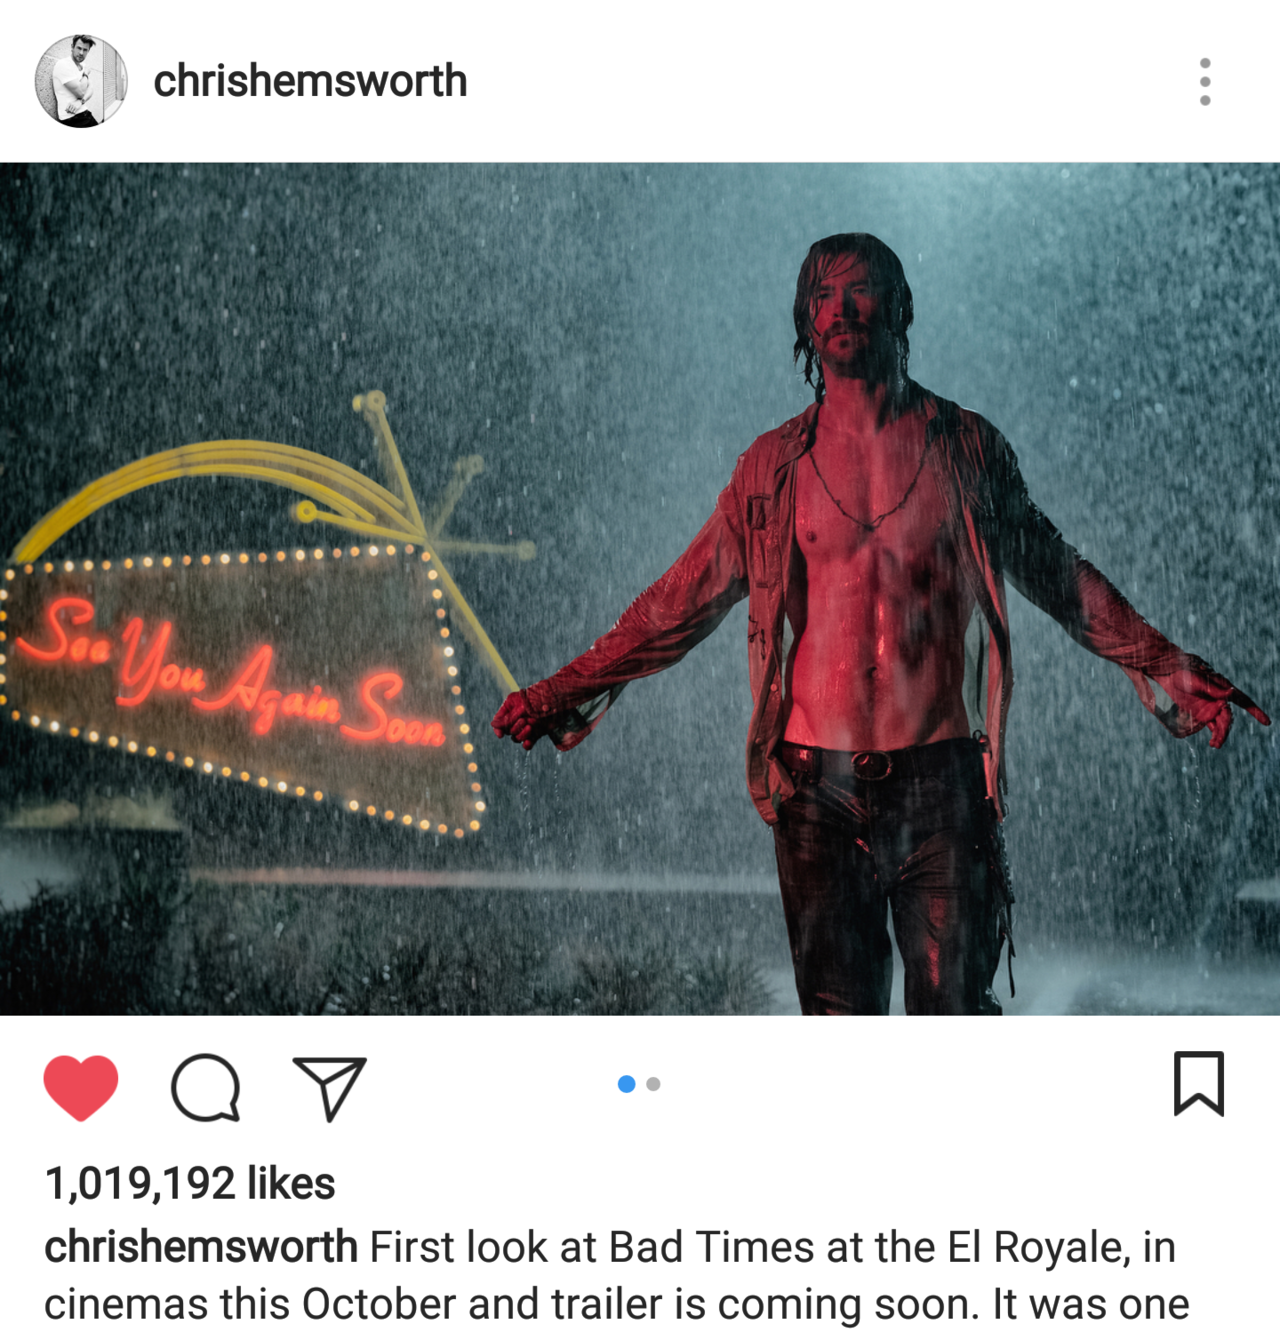Unlike the post with the red heart
1280x1332 pixels.
(x=81, y=1087)
